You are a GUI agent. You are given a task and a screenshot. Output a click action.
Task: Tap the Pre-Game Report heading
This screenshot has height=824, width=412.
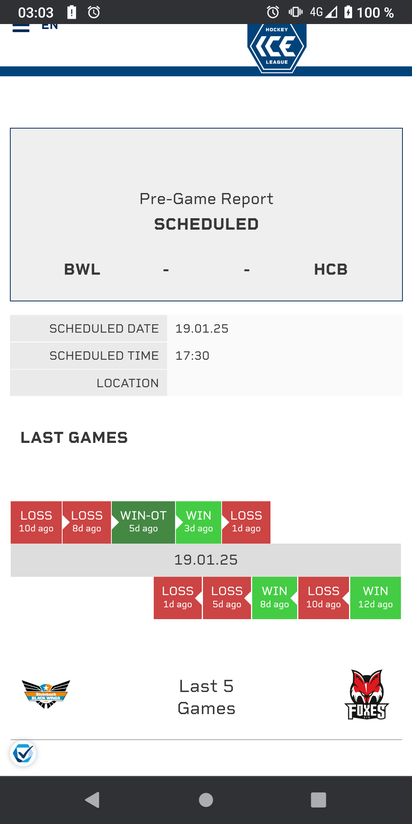click(206, 199)
